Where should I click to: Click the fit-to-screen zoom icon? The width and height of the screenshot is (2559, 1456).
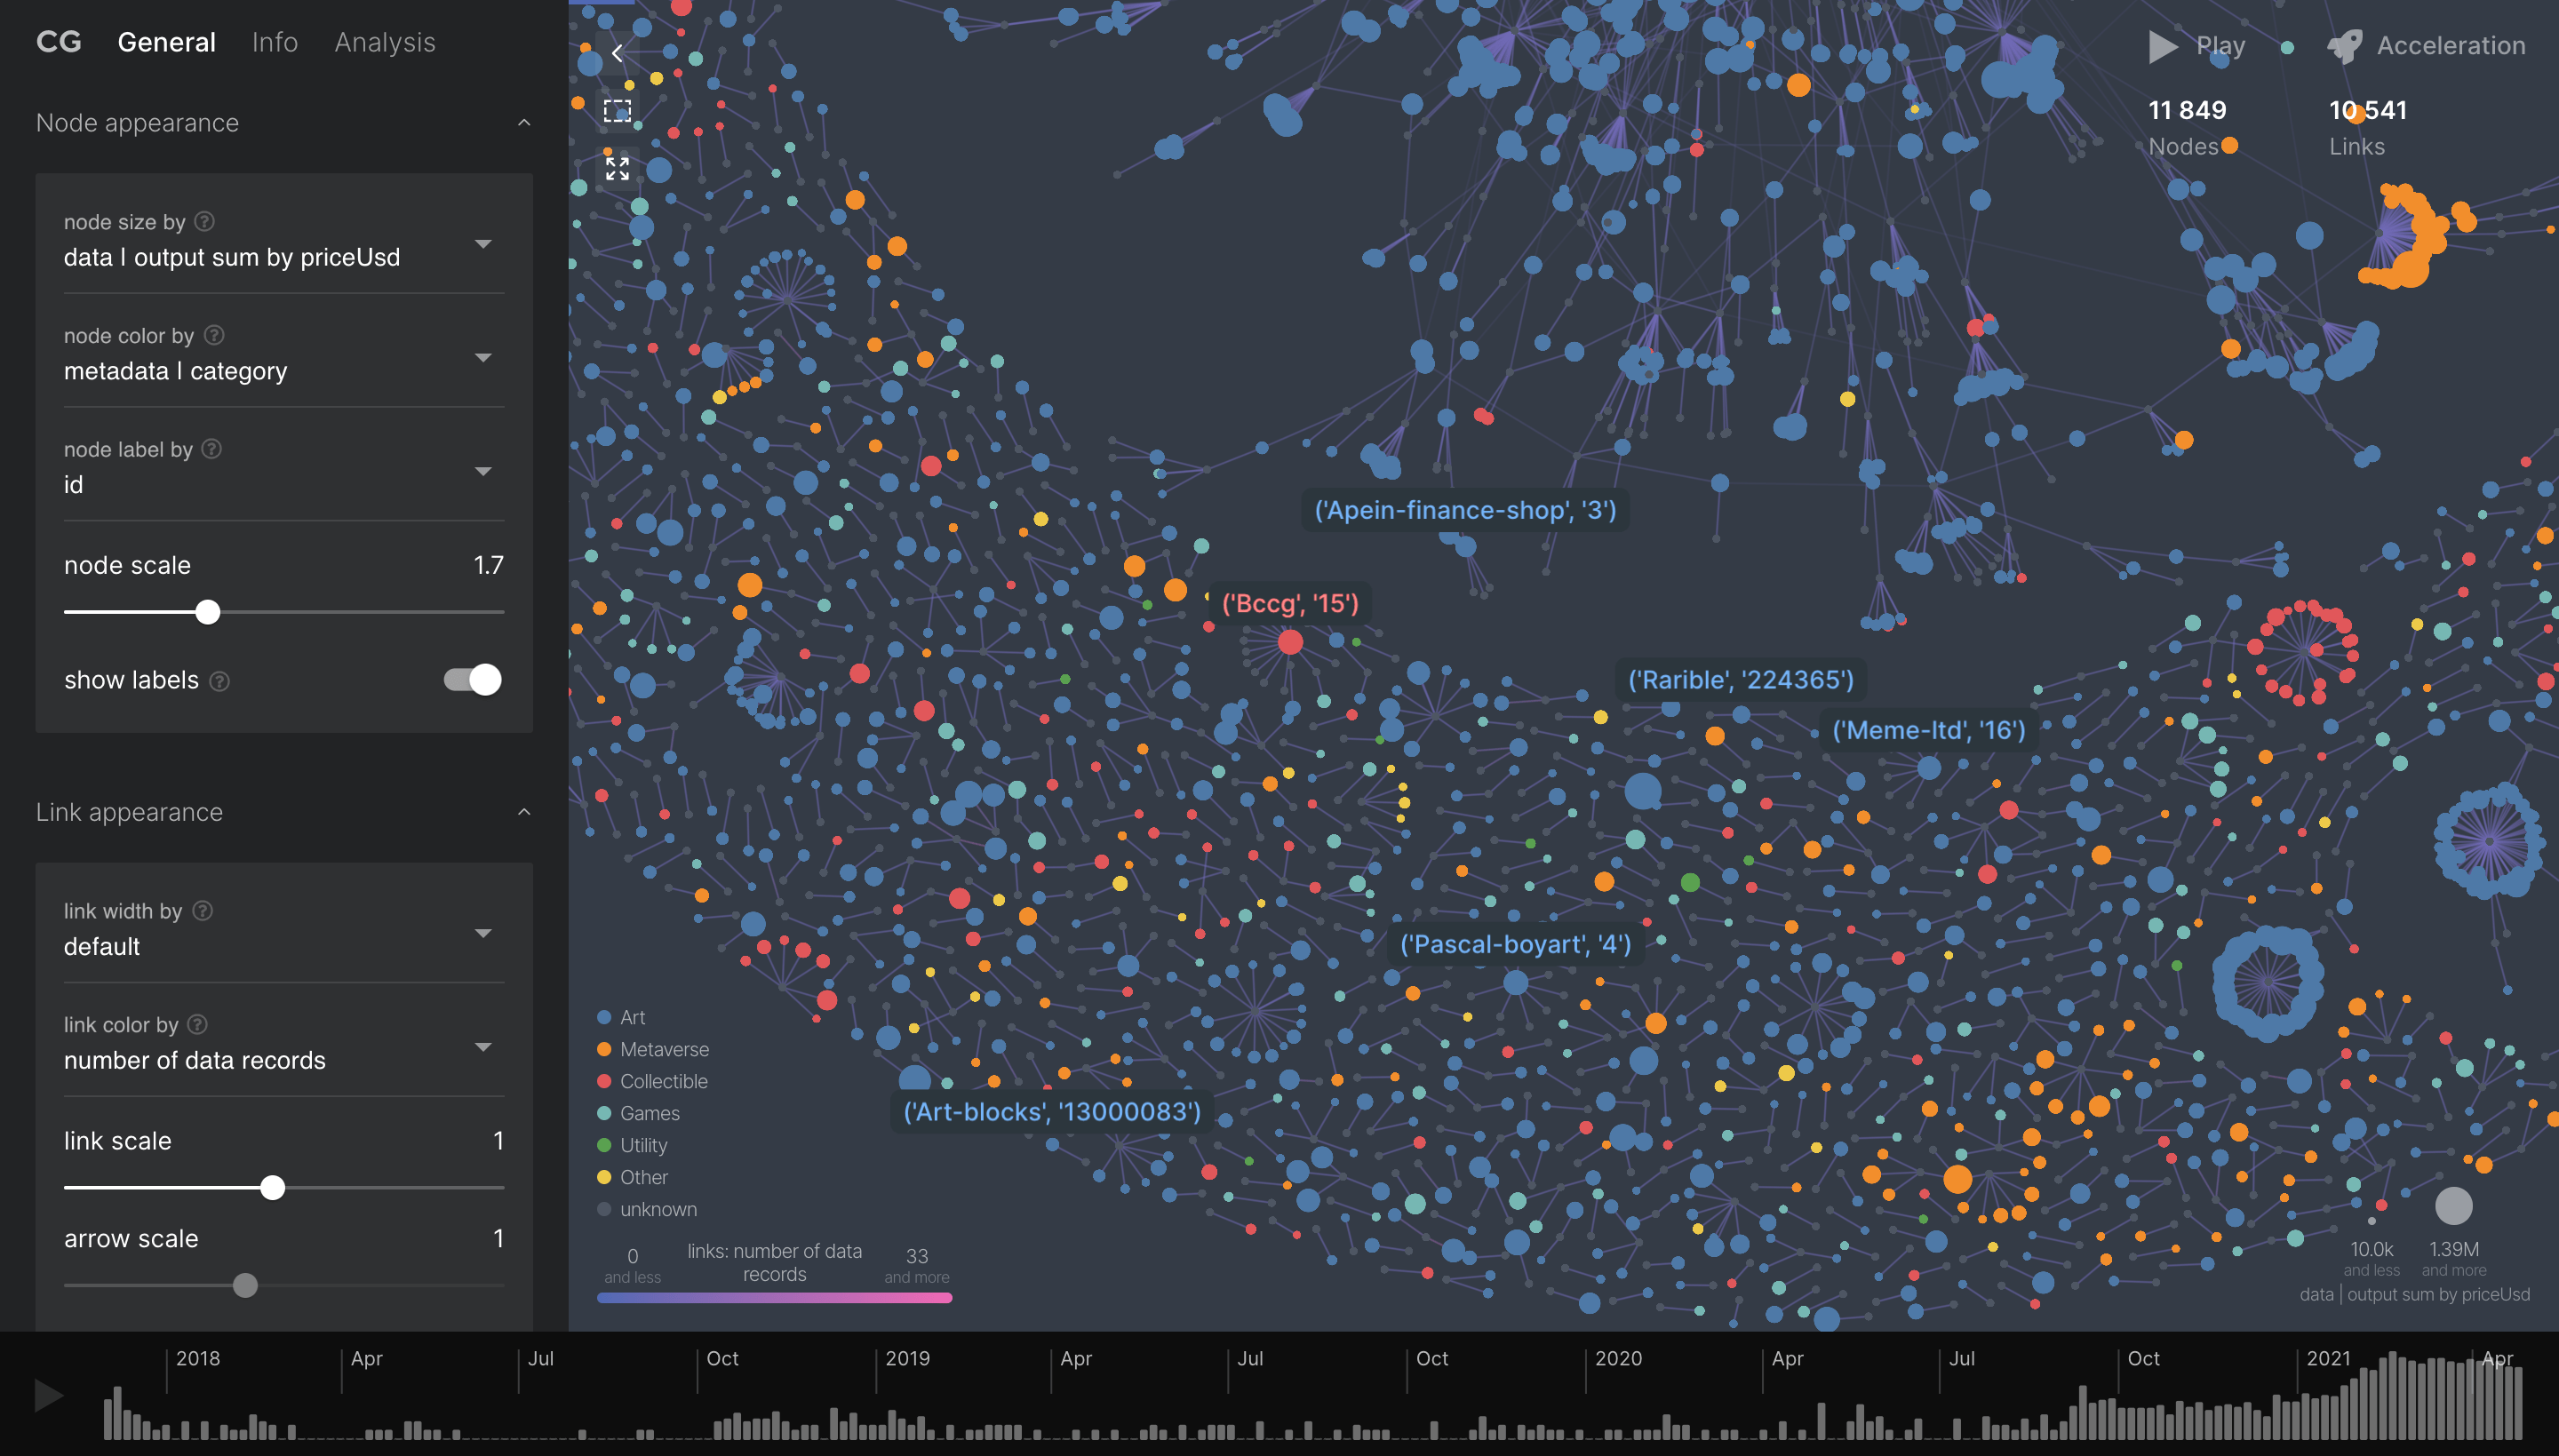618,169
